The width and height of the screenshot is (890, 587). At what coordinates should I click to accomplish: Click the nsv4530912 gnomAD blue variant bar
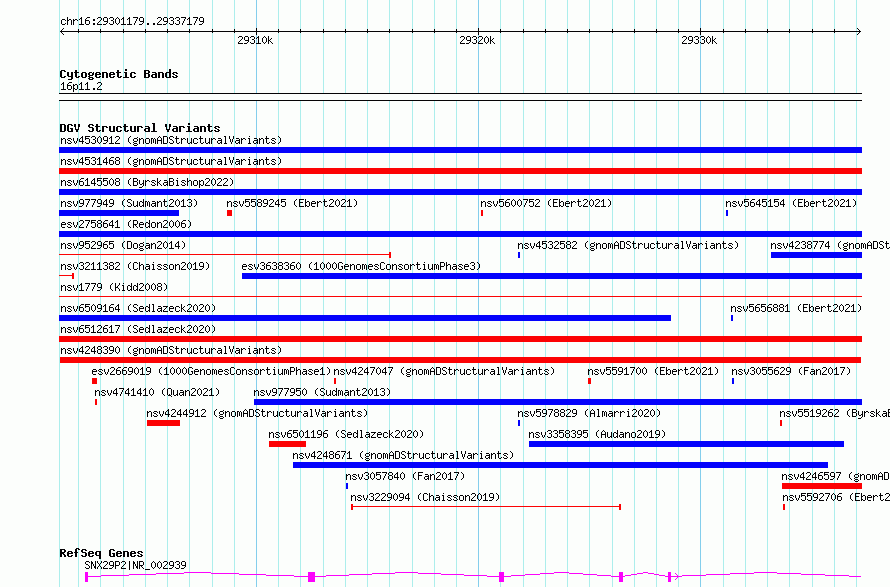[460, 150]
